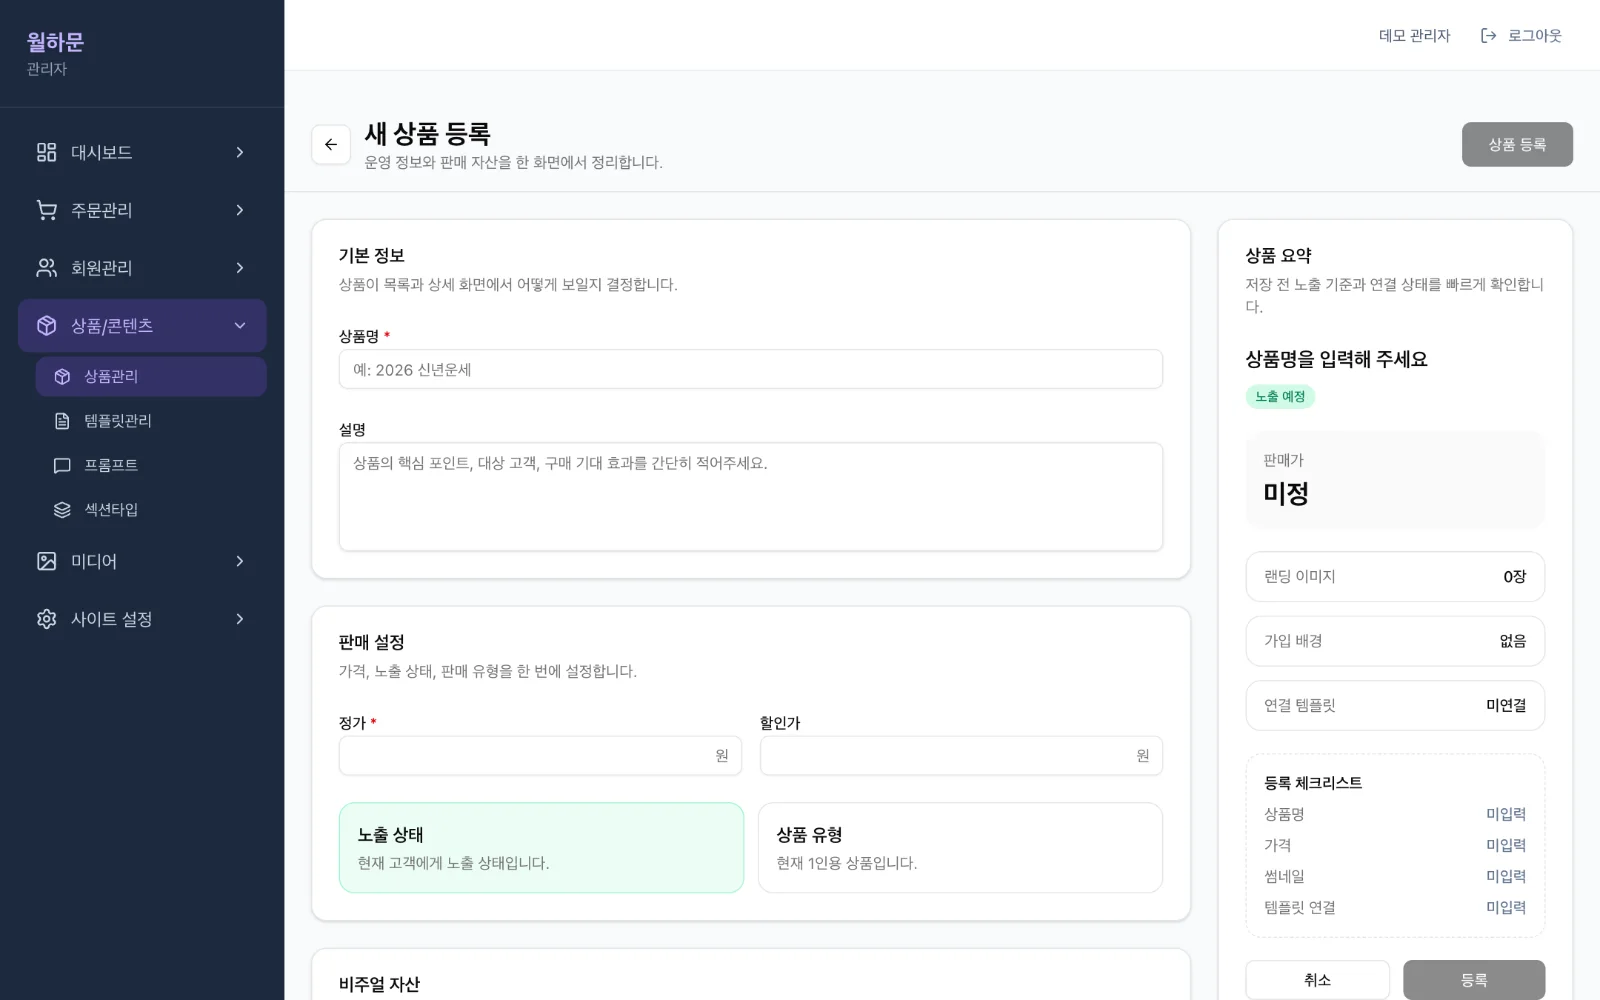
Task: Click the 취소 button
Action: point(1317,980)
